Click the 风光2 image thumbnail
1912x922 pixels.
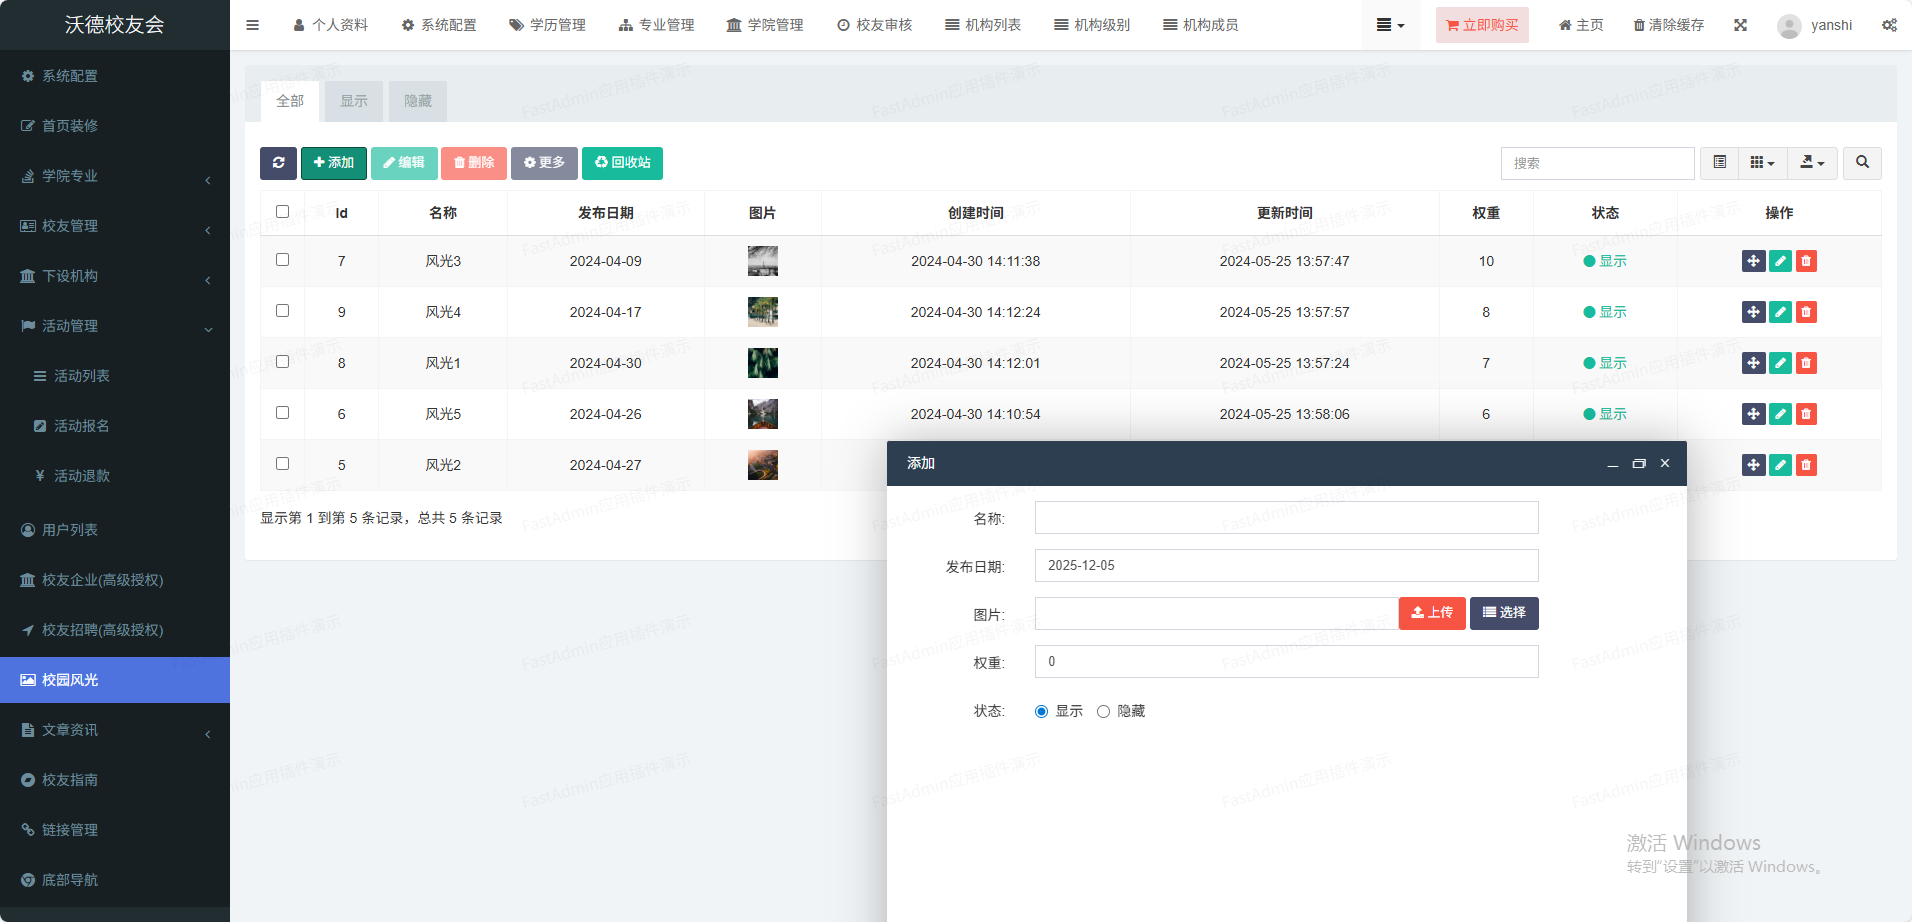click(x=762, y=465)
